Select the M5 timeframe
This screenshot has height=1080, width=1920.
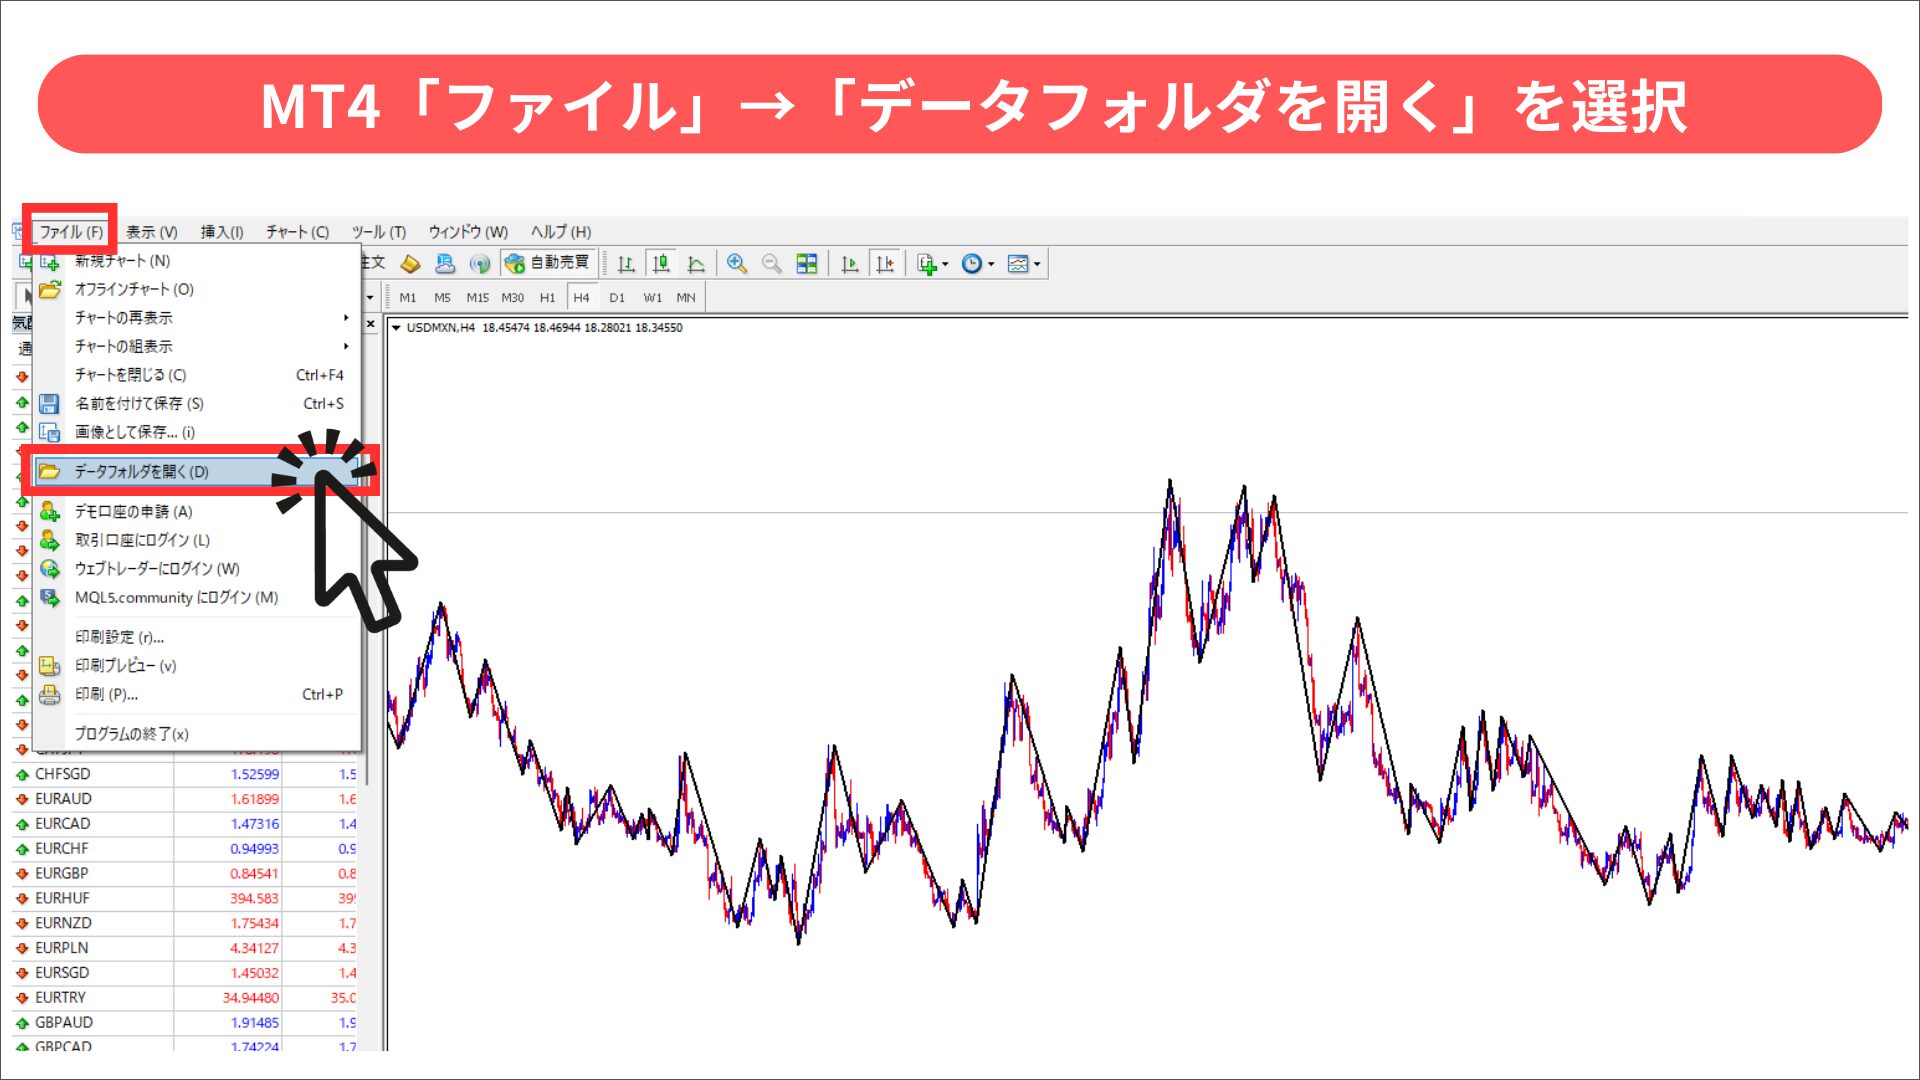[443, 298]
